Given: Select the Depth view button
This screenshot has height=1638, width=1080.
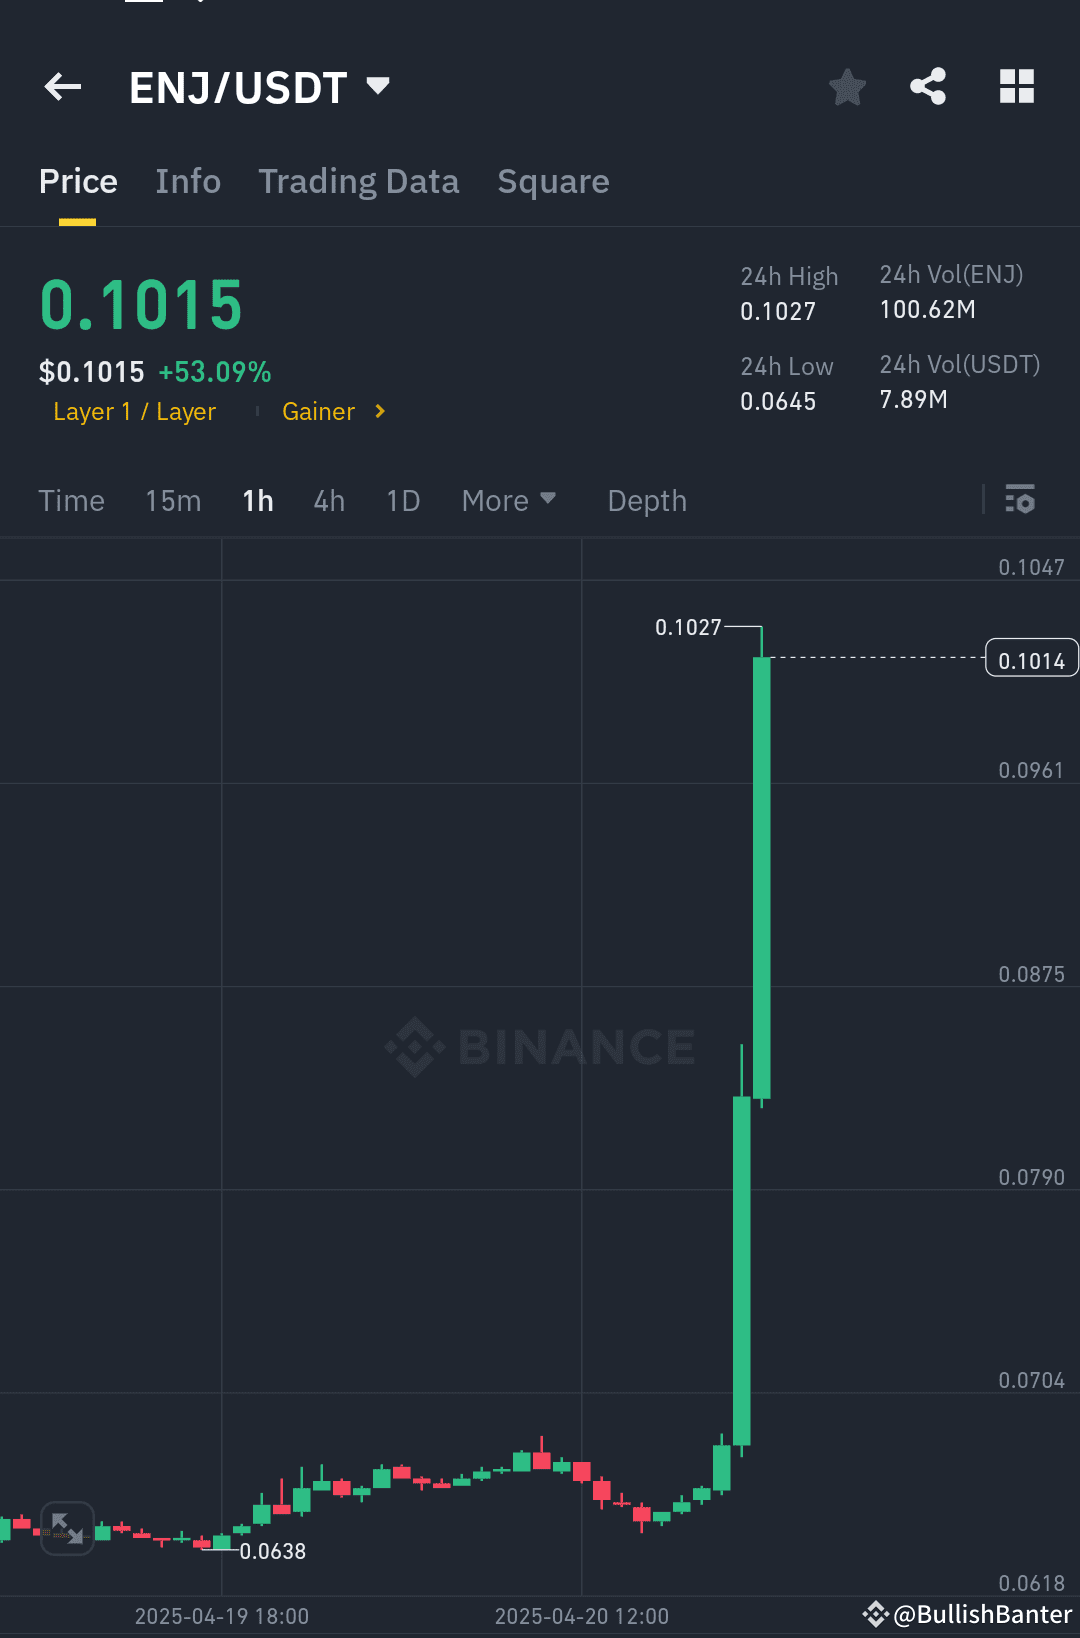Looking at the screenshot, I should [646, 500].
